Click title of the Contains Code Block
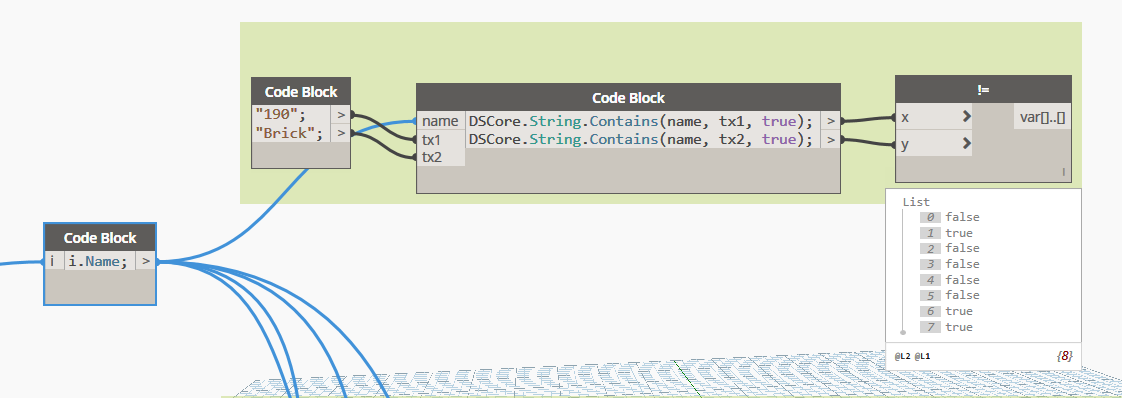The height and width of the screenshot is (398, 1122). pyautogui.click(x=628, y=97)
